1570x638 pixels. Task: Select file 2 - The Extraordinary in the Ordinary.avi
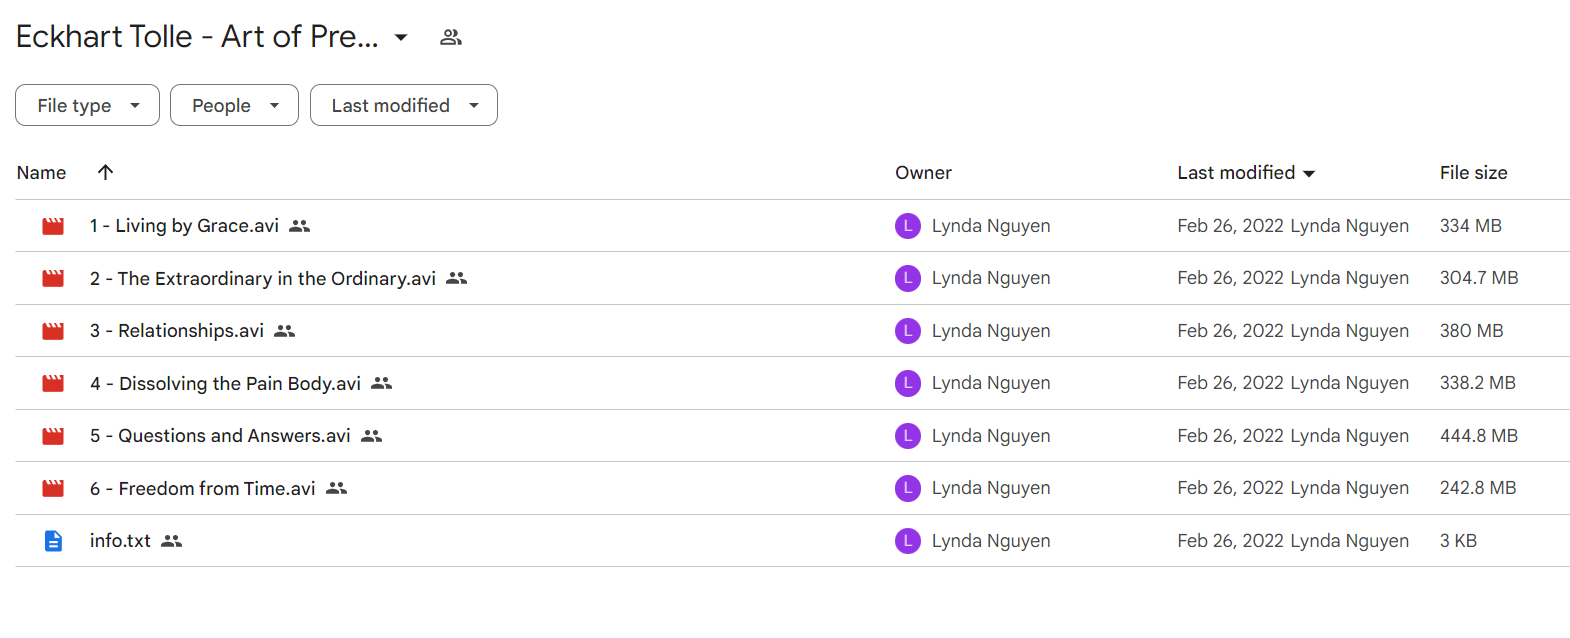point(263,278)
